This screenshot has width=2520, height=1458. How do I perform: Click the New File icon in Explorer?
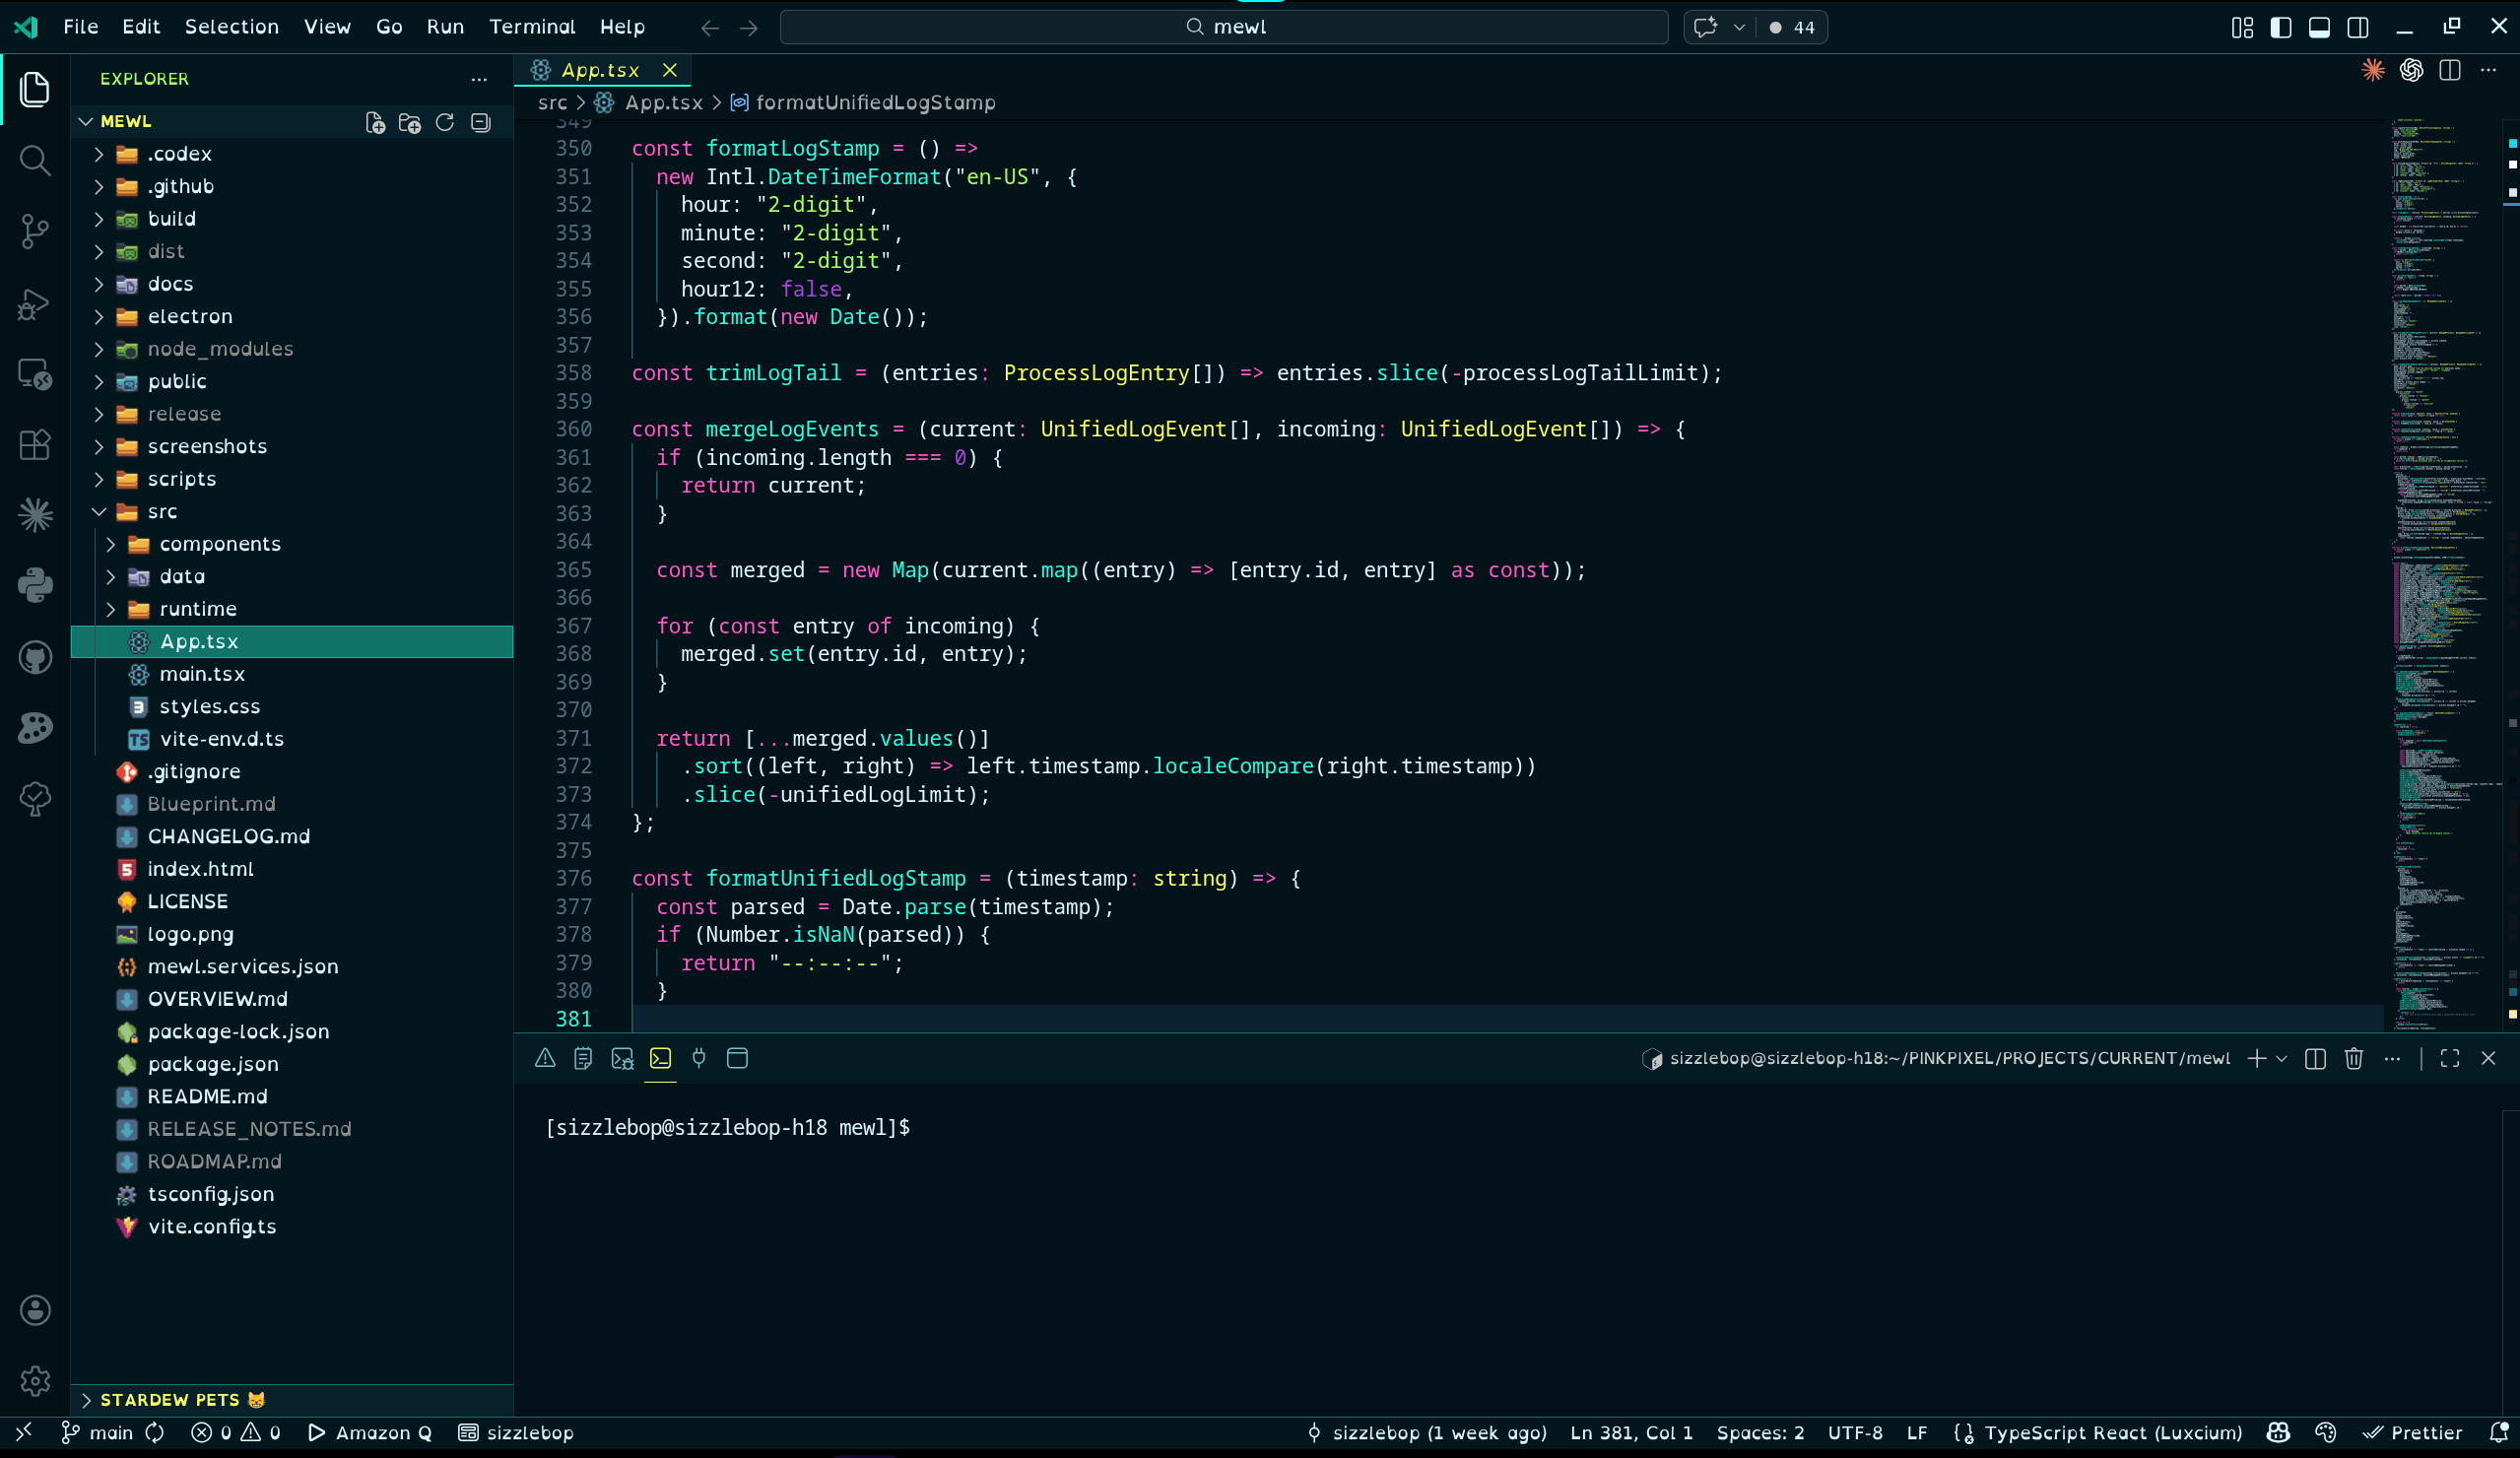click(x=375, y=122)
